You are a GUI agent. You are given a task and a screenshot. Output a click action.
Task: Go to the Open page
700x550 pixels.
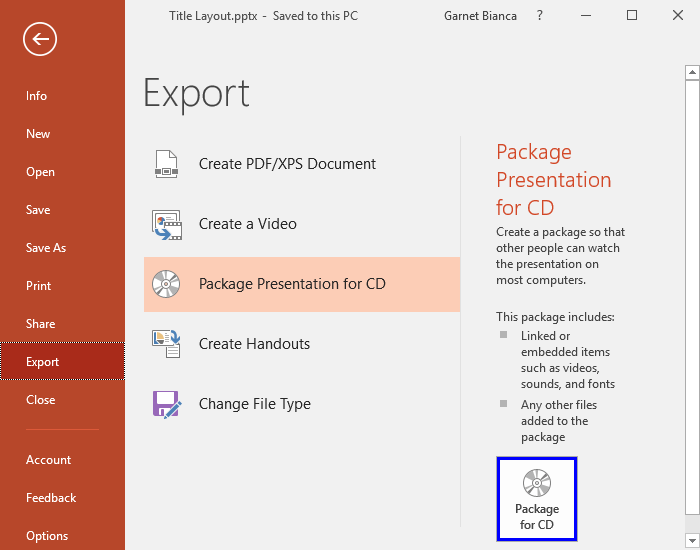[40, 172]
